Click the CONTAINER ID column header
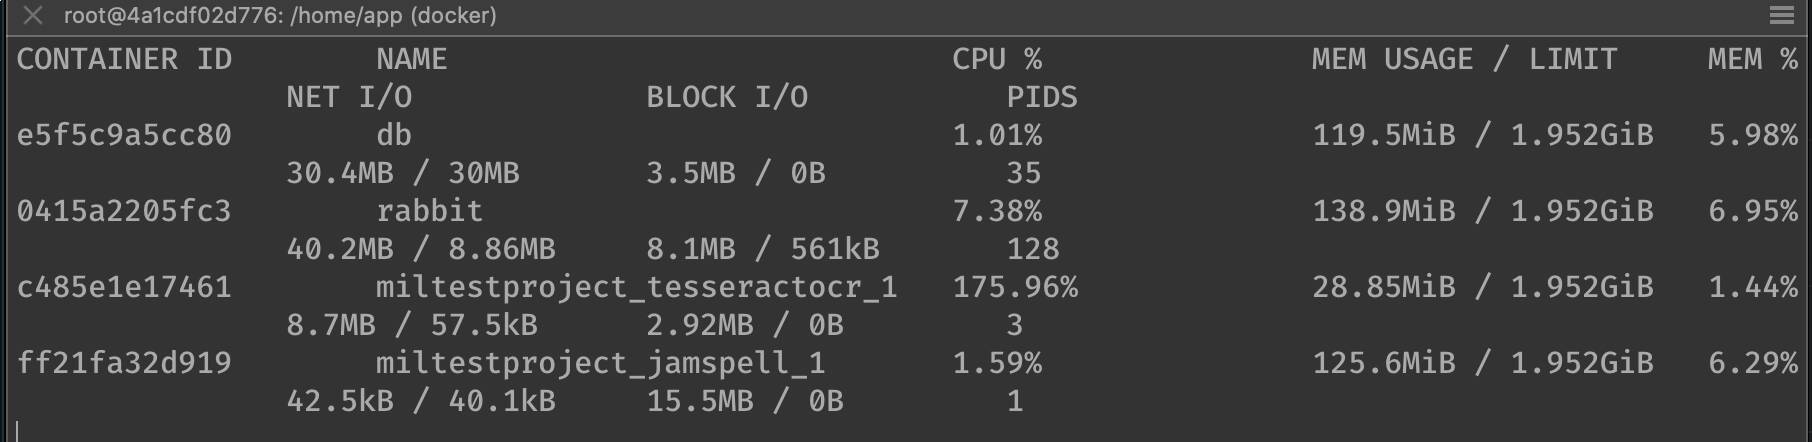The height and width of the screenshot is (442, 1812). (124, 60)
